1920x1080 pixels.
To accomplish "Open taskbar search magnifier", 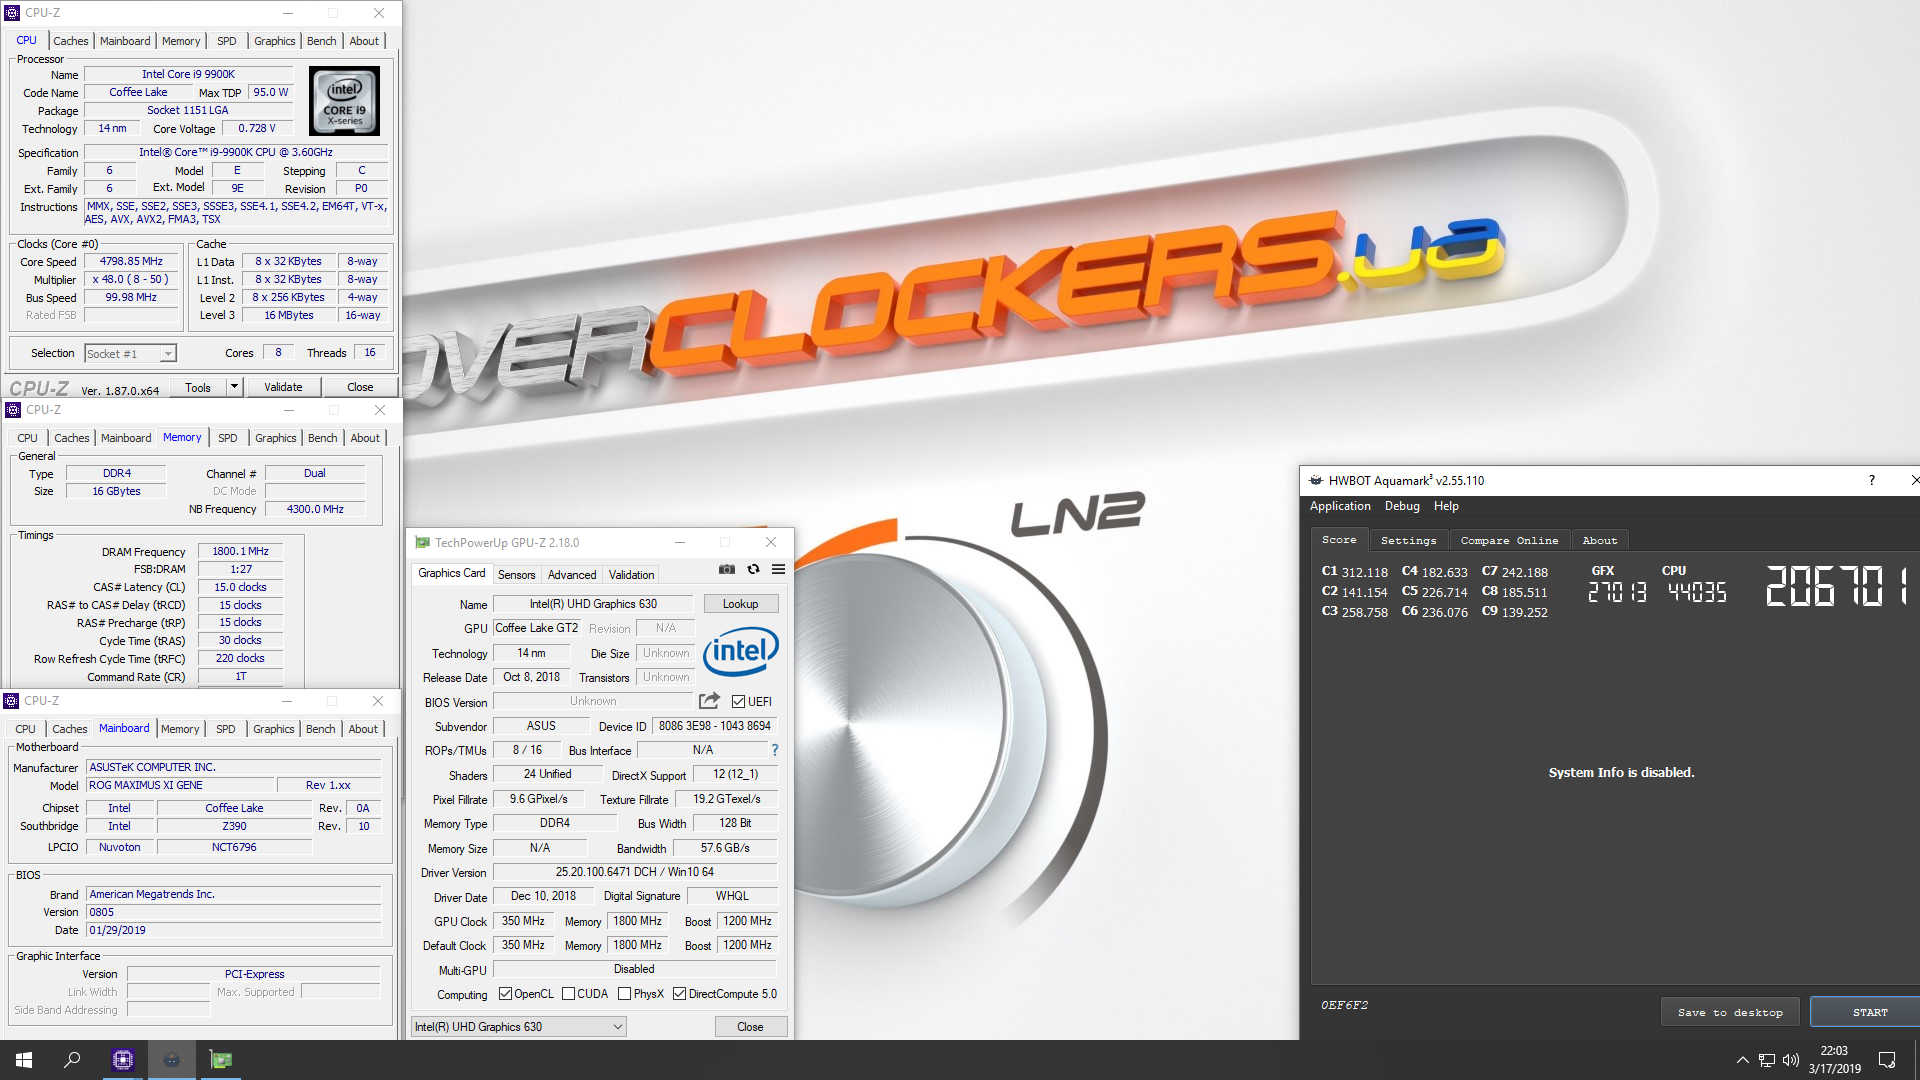I will point(72,1060).
